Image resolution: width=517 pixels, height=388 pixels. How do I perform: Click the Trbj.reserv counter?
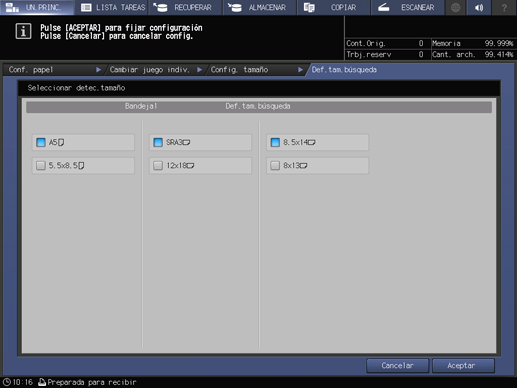pyautogui.click(x=385, y=54)
